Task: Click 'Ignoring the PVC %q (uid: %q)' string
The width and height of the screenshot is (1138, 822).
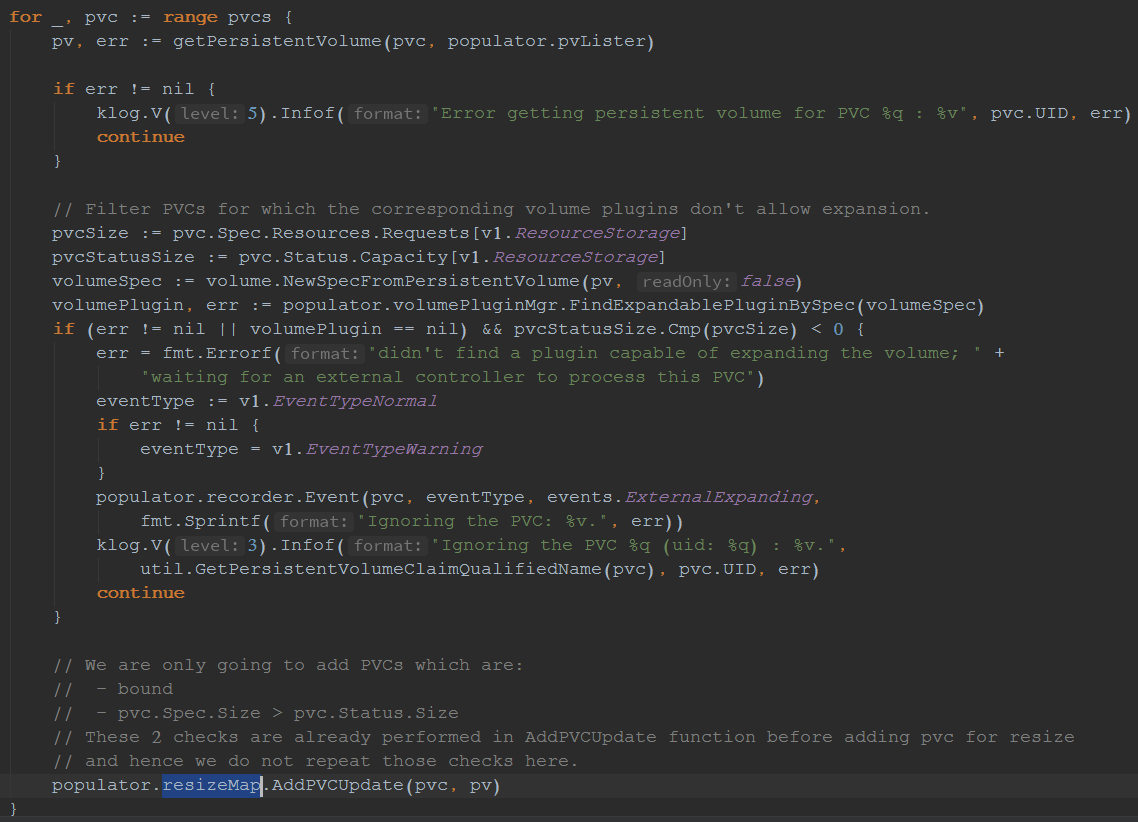Action: (x=635, y=546)
